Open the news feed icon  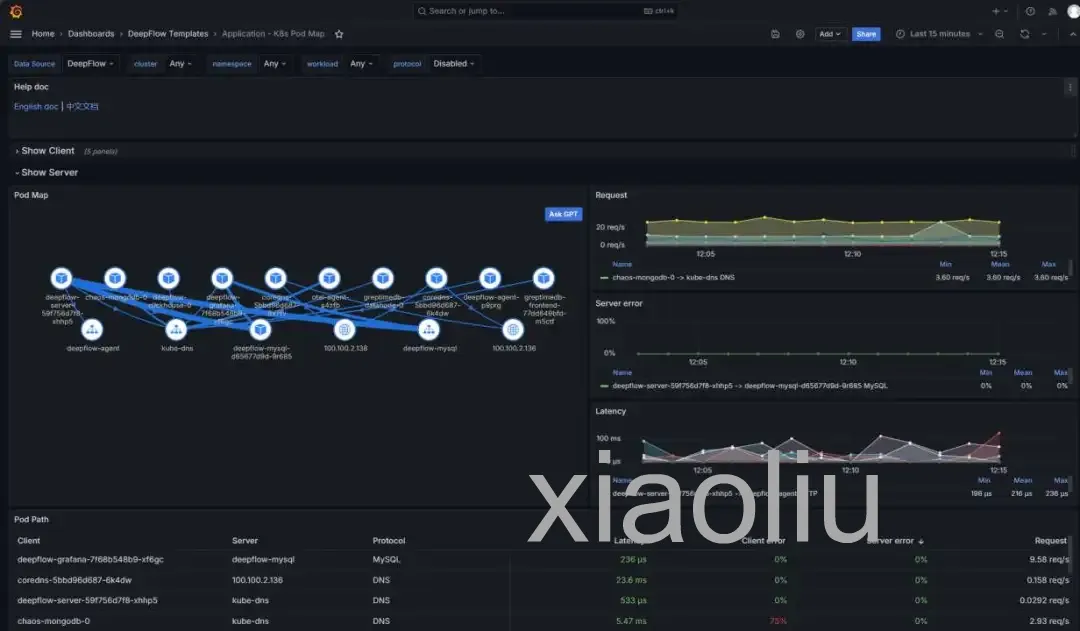(x=1052, y=11)
